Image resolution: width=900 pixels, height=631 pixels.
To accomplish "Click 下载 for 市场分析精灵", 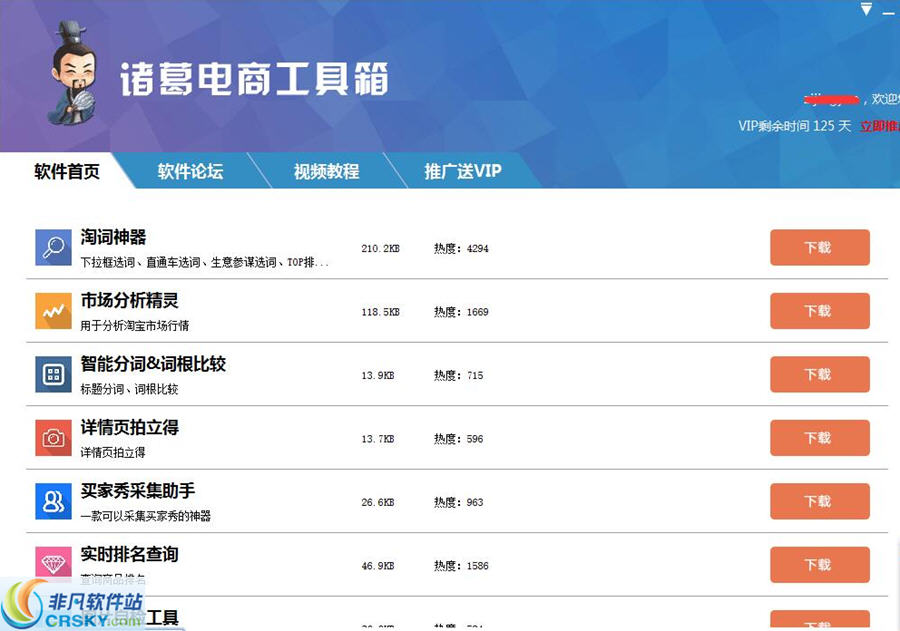I will [x=820, y=311].
